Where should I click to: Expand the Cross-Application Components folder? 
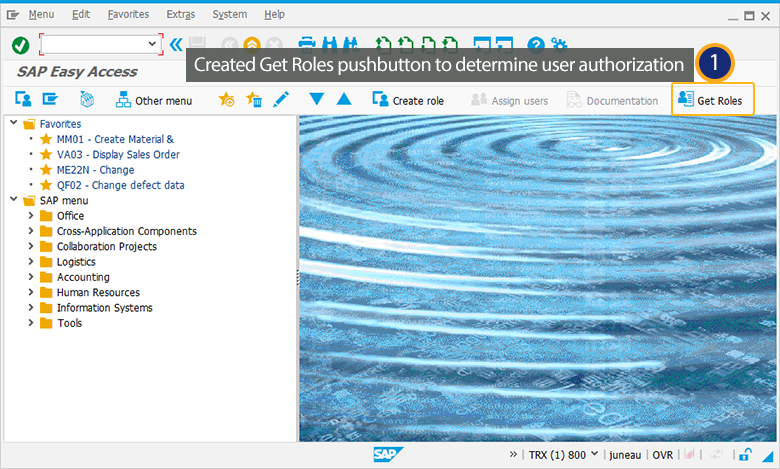(31, 231)
